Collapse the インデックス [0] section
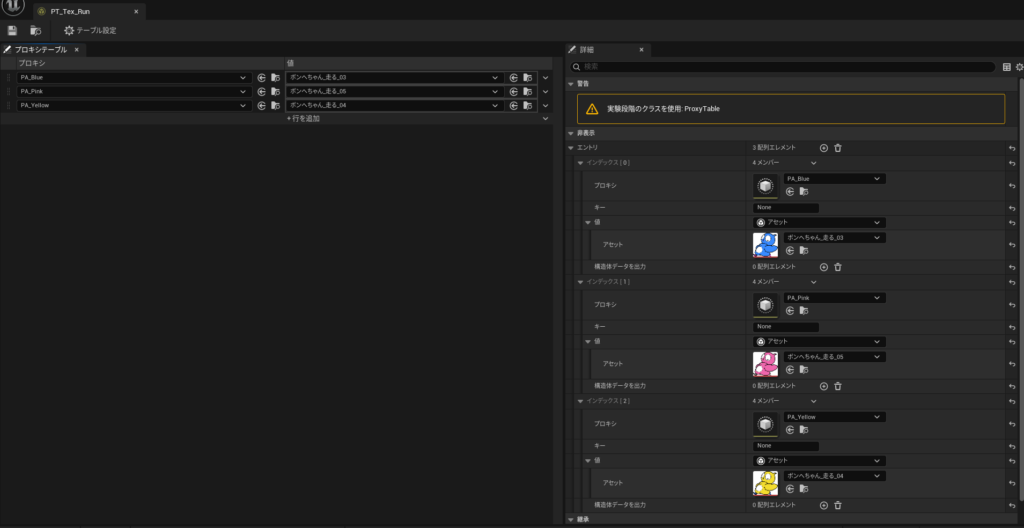Screen dimensions: 1024x528 (x=581, y=162)
